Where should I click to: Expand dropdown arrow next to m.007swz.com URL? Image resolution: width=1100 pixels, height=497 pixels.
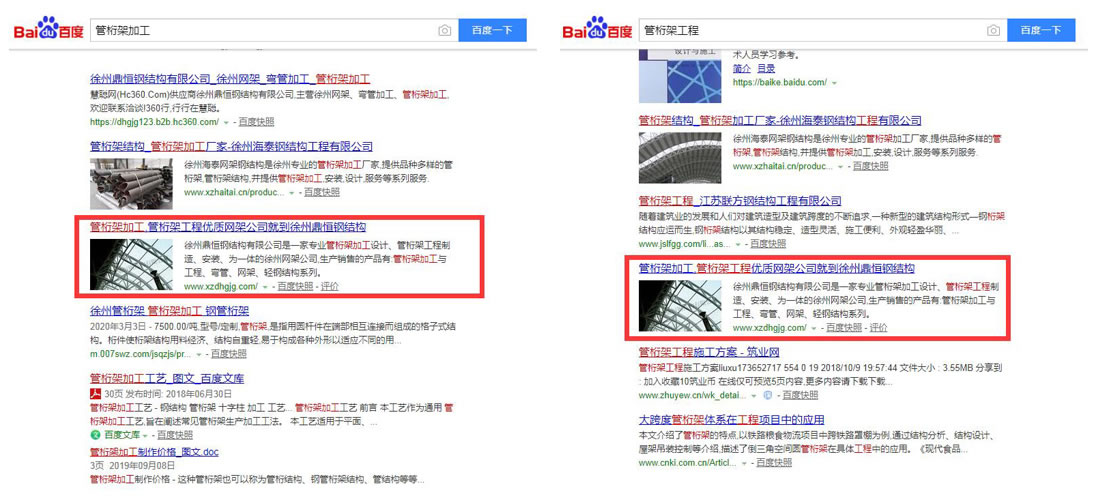click(199, 354)
